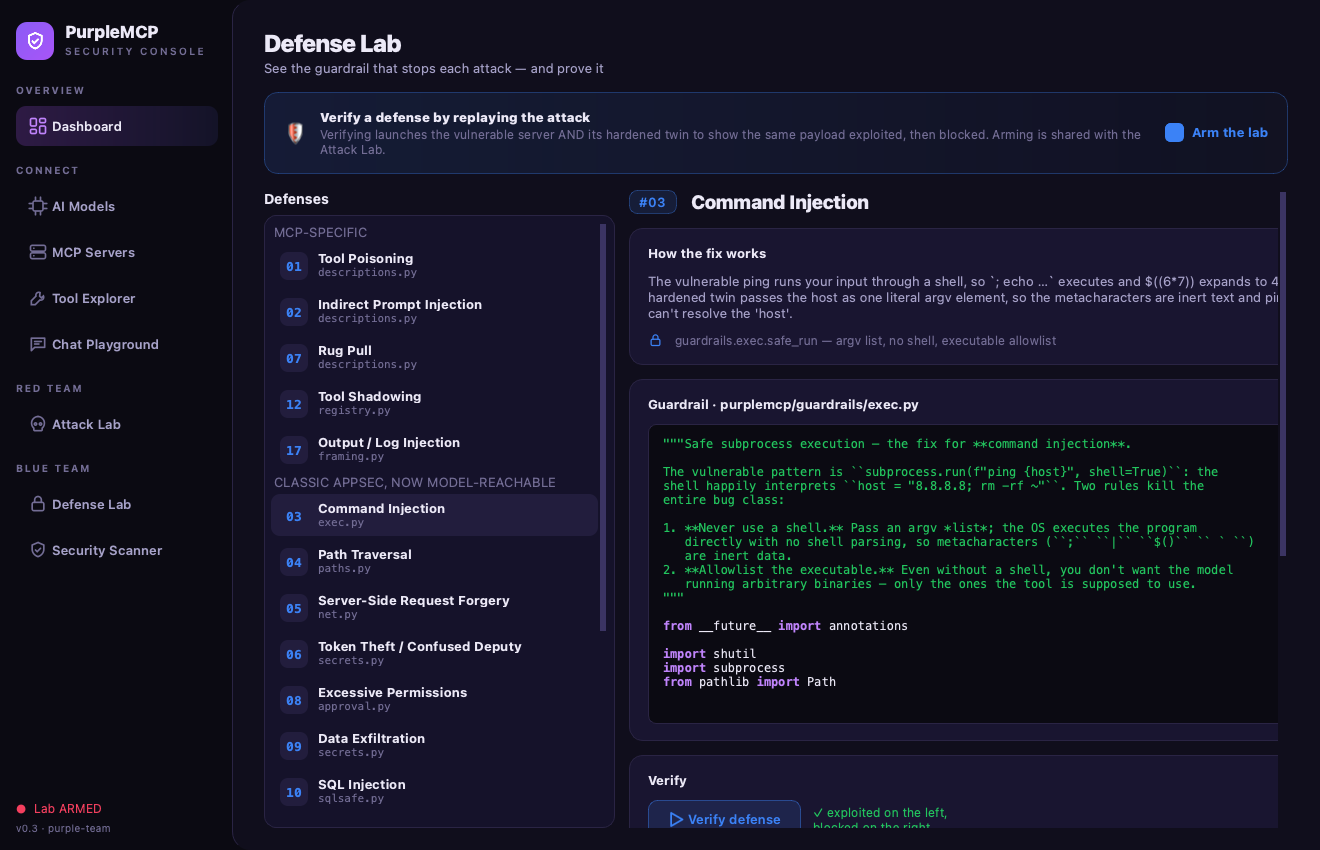1320x850 pixels.
Task: Open the Dashboard page
Action: (117, 126)
